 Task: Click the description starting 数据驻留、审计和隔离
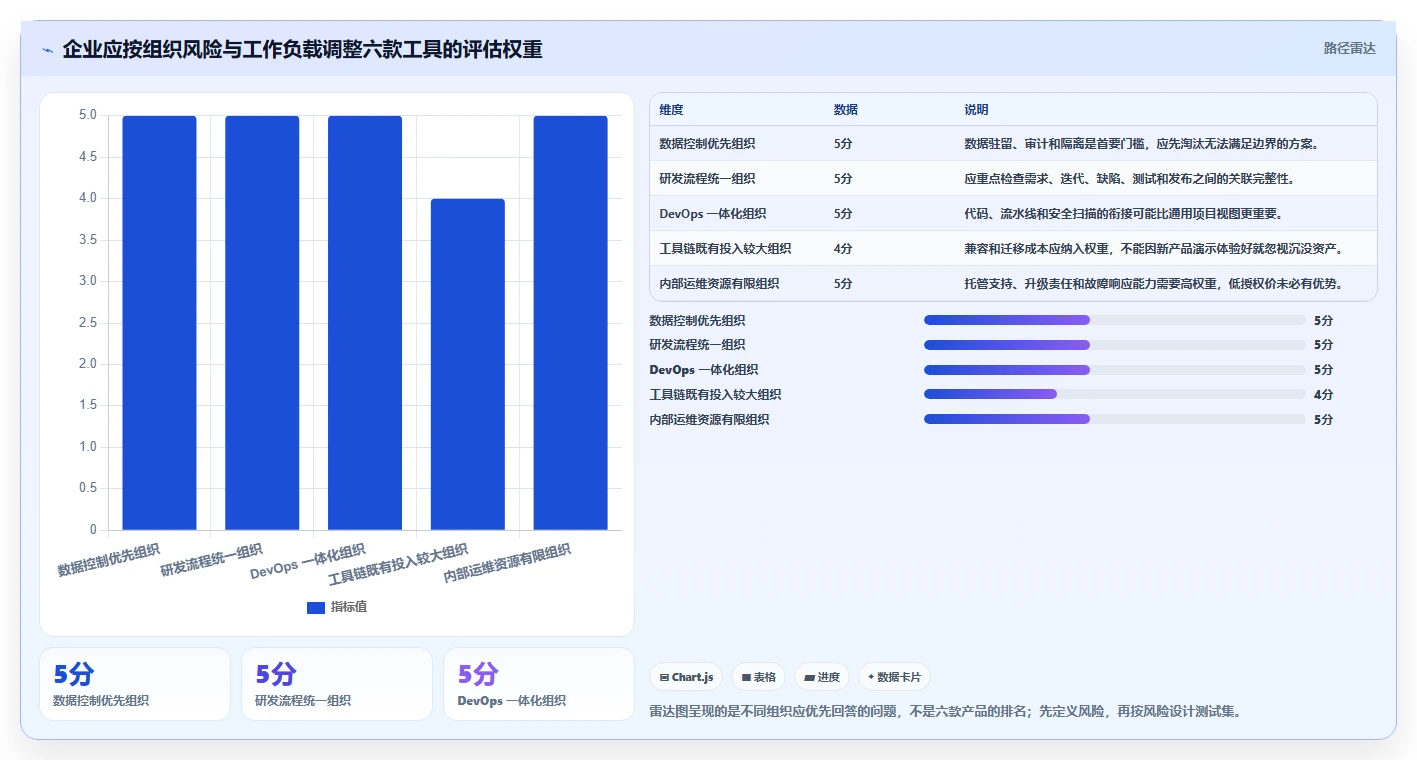coord(1141,144)
